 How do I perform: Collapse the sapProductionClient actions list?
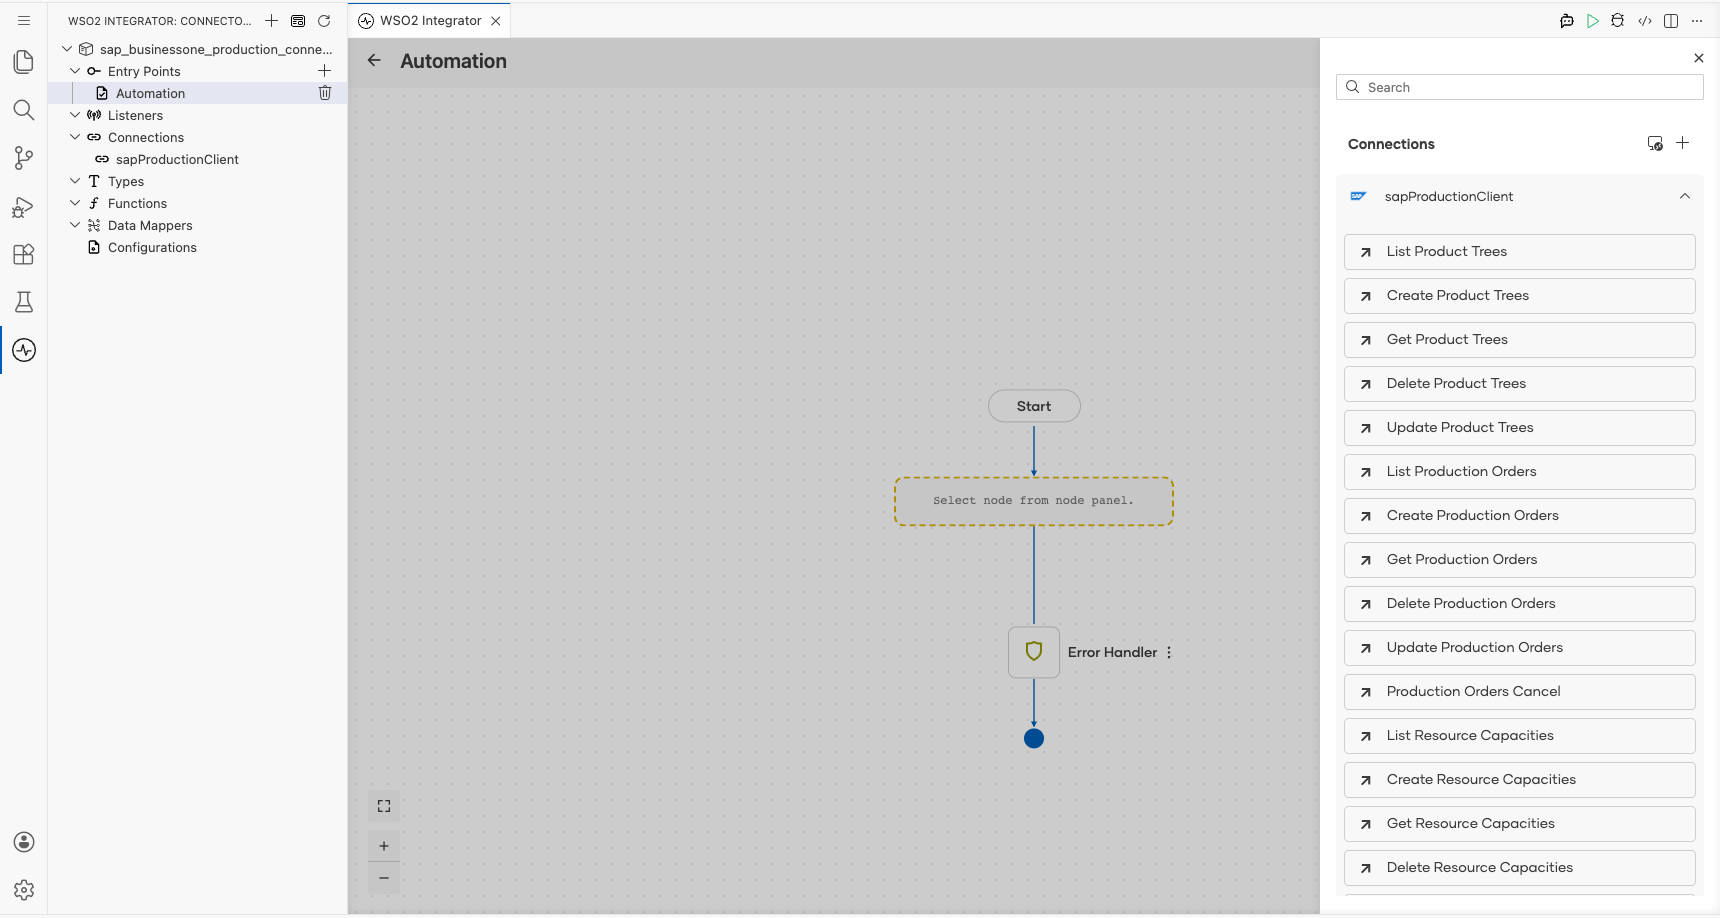[x=1685, y=196]
